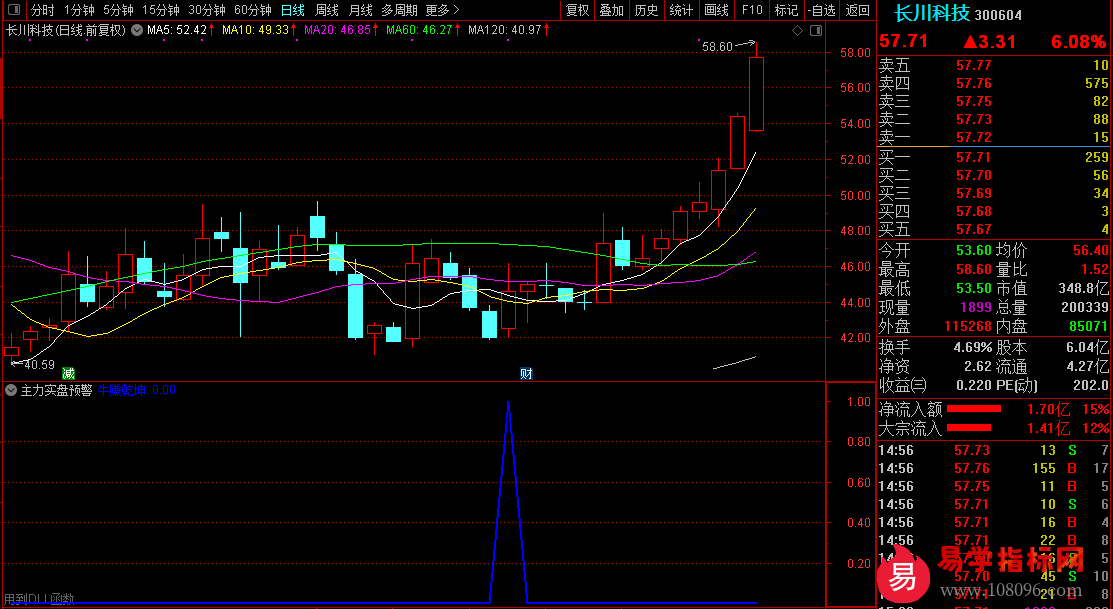This screenshot has width=1113, height=609.
Task: Click the 卖一 price 57.72 row
Action: tap(994, 137)
